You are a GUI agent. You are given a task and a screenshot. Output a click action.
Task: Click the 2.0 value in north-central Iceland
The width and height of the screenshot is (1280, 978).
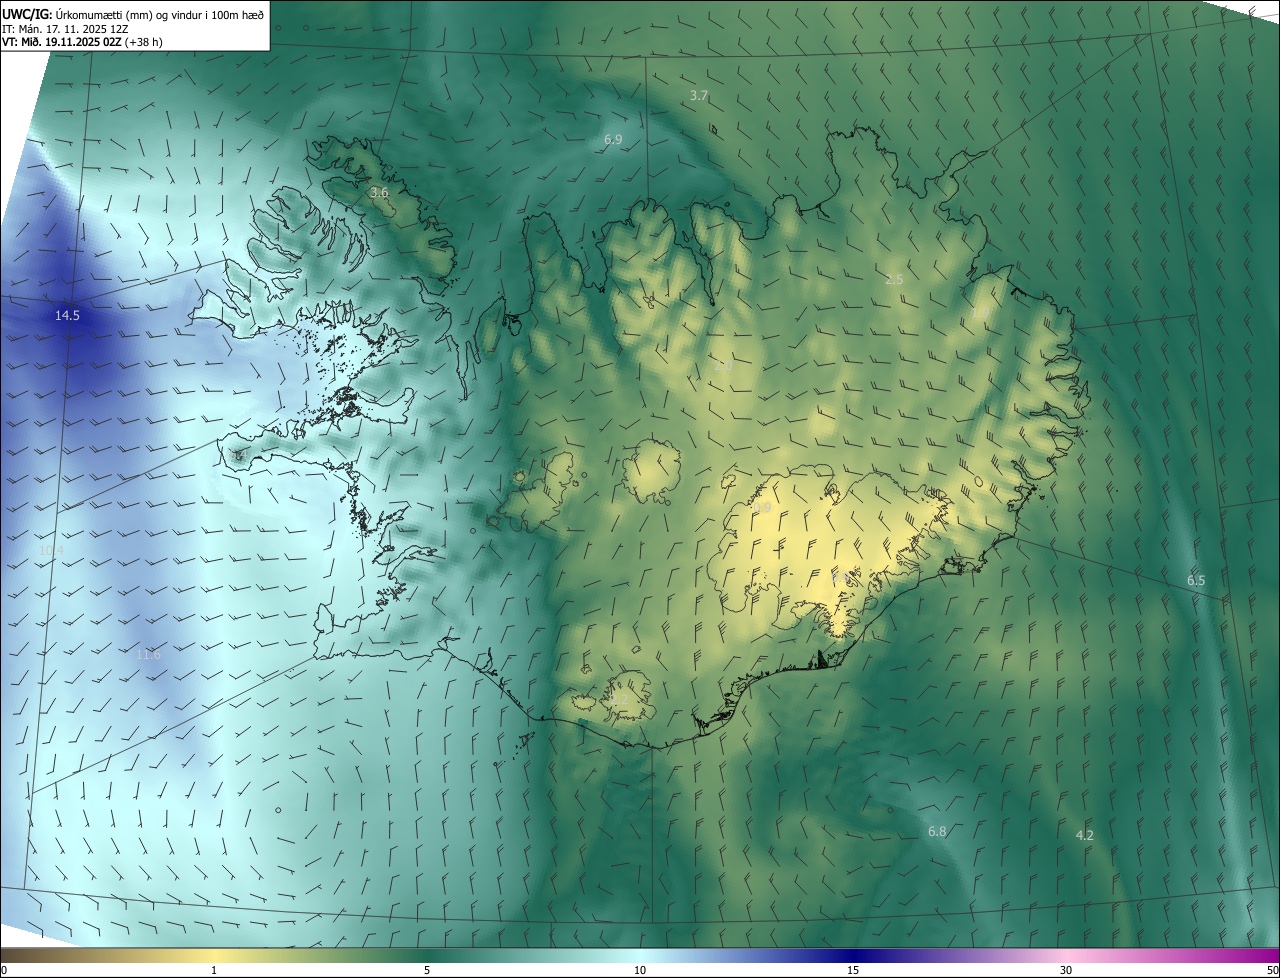pos(723,367)
